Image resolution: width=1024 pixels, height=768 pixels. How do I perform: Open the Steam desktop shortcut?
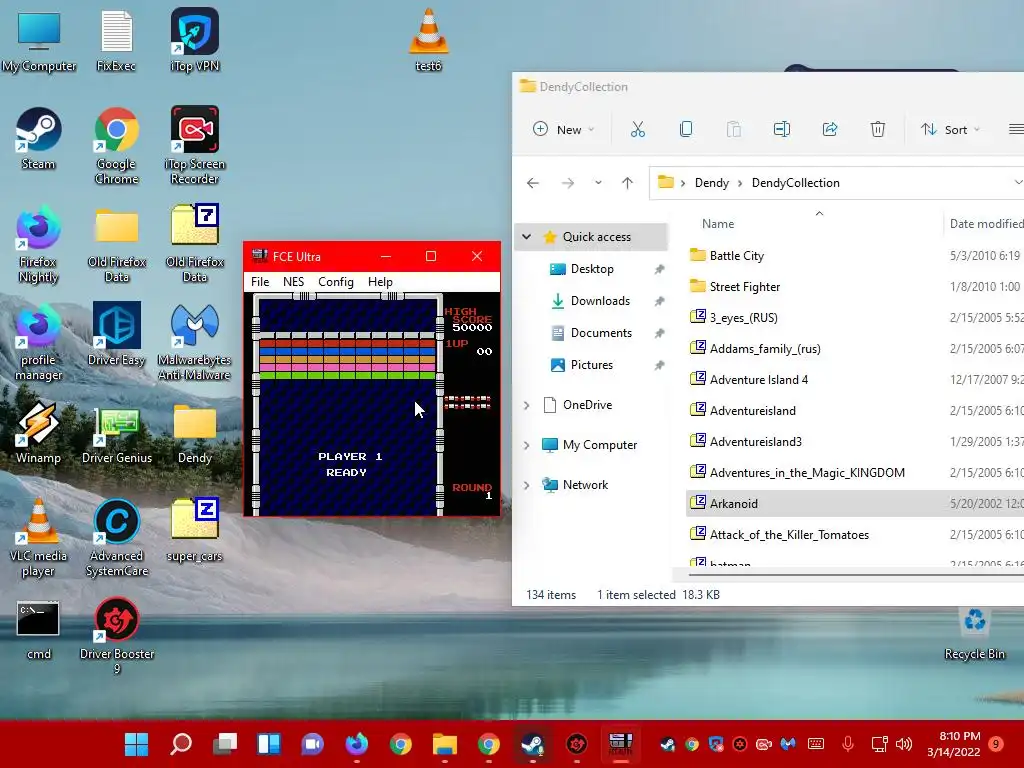[x=39, y=138]
